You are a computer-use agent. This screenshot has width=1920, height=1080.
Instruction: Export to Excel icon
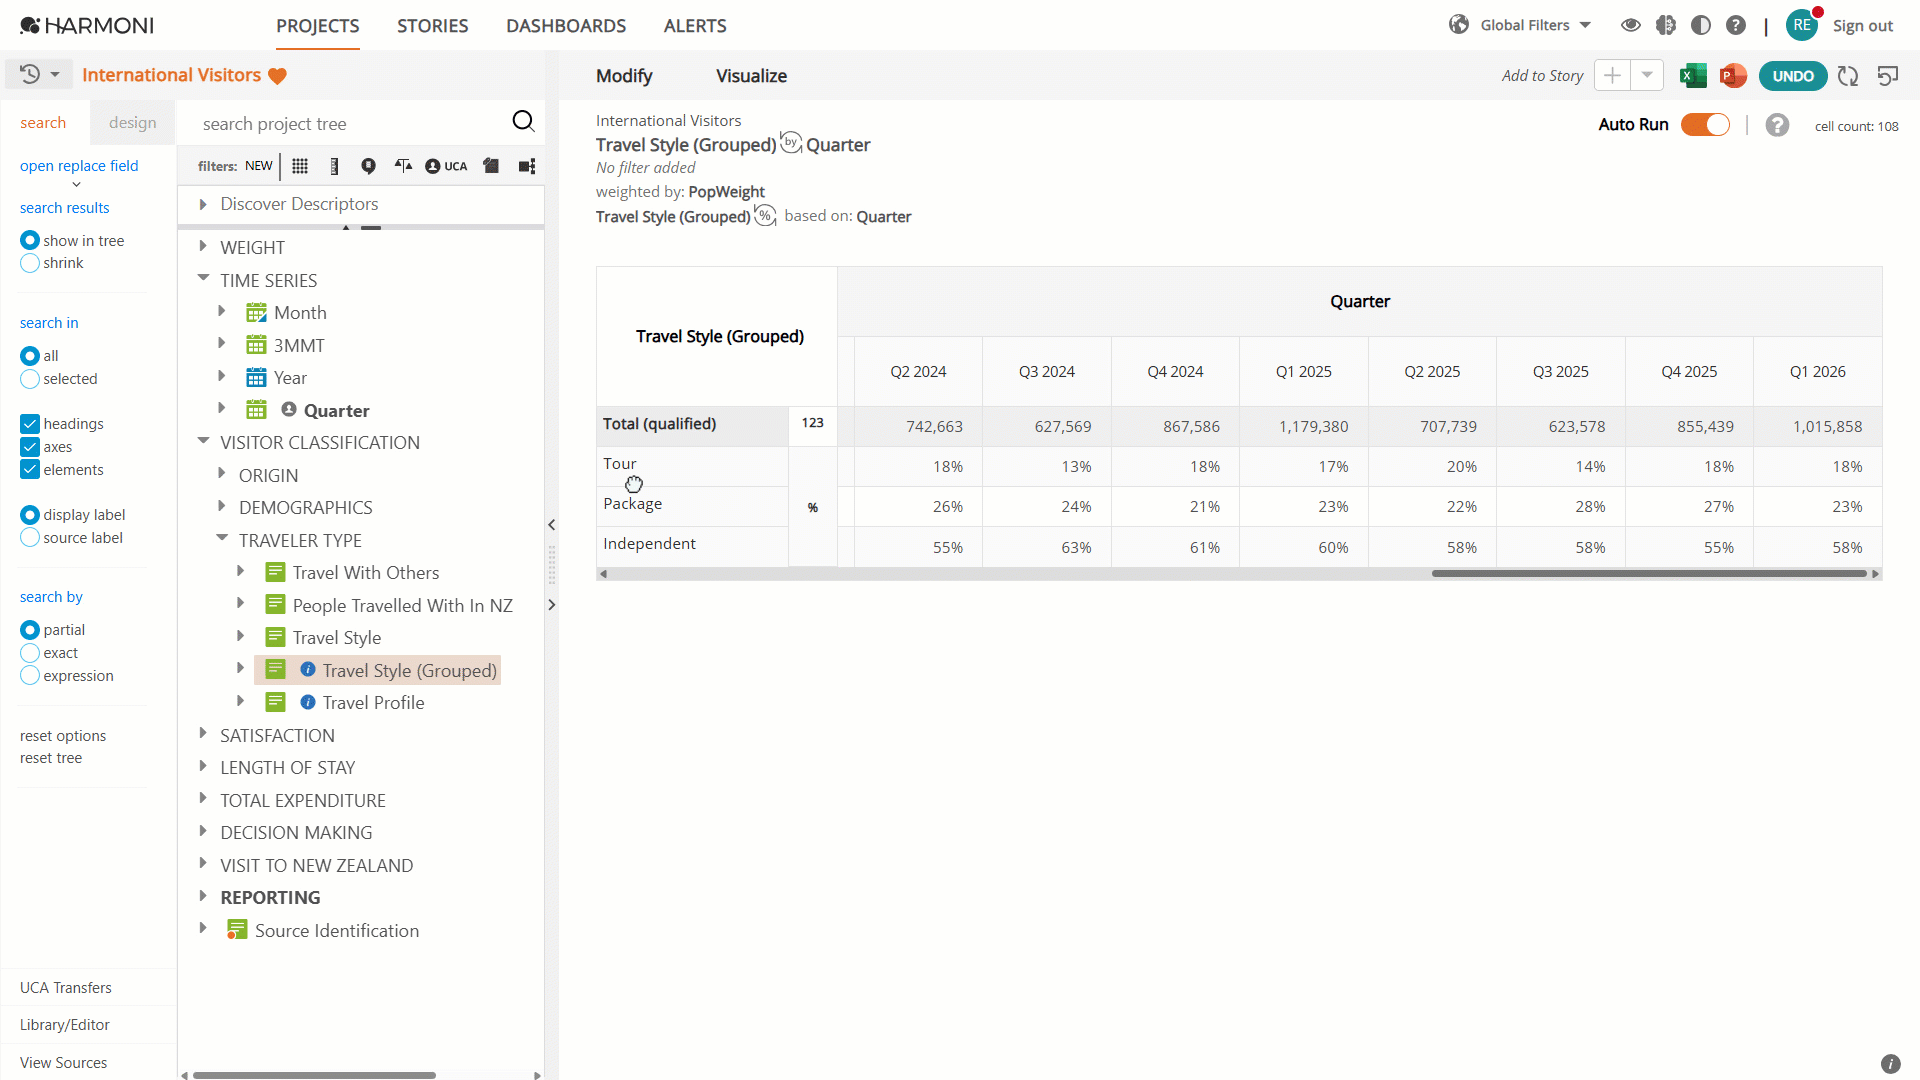coord(1693,76)
